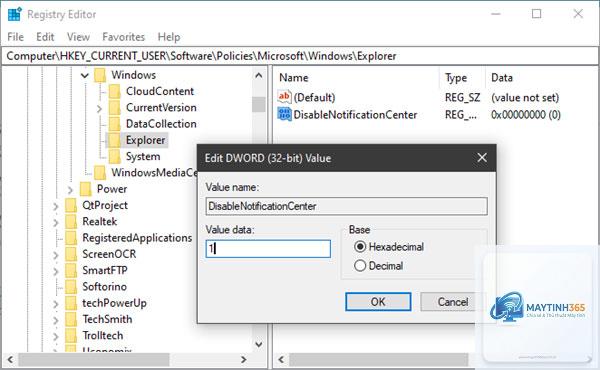
Task: Click values pane scroll left arrow
Action: coord(281,360)
